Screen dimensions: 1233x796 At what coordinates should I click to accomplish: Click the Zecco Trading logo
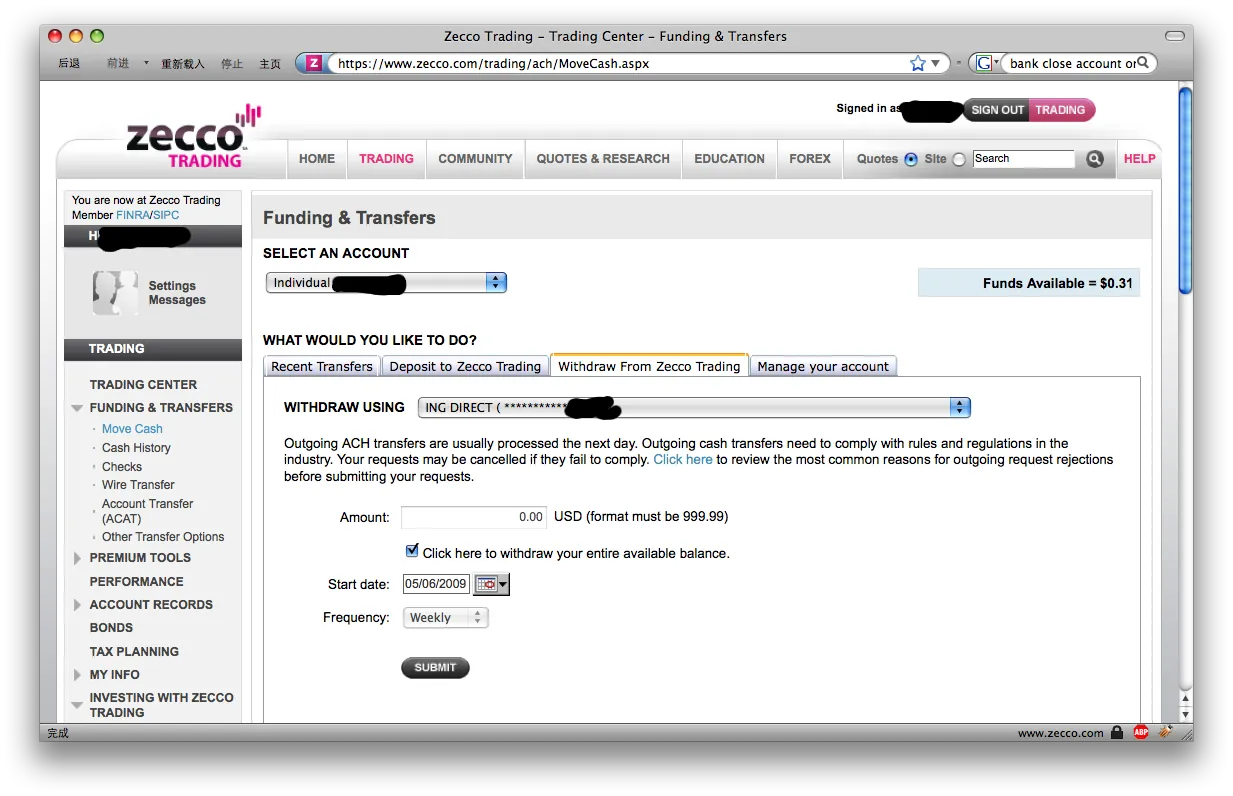[193, 138]
